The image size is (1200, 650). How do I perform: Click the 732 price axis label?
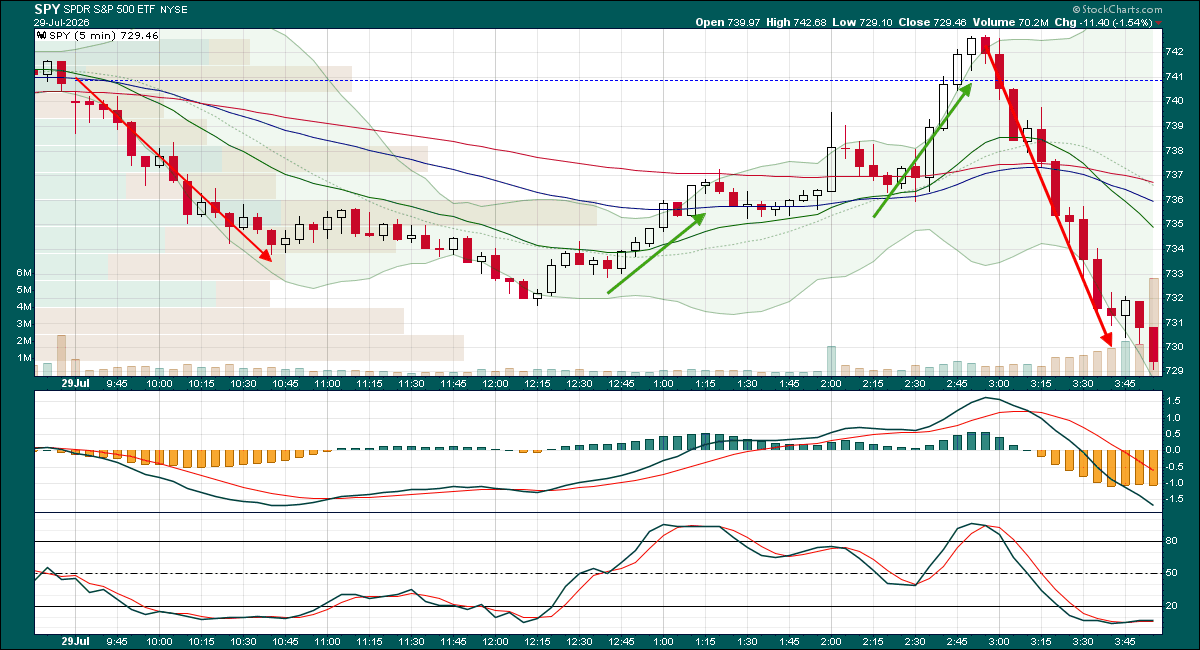tap(1176, 297)
